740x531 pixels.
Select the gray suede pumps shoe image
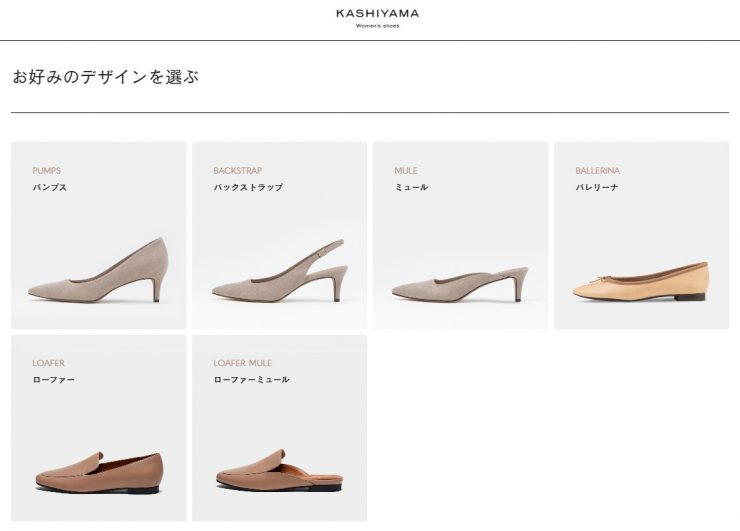coord(98,272)
